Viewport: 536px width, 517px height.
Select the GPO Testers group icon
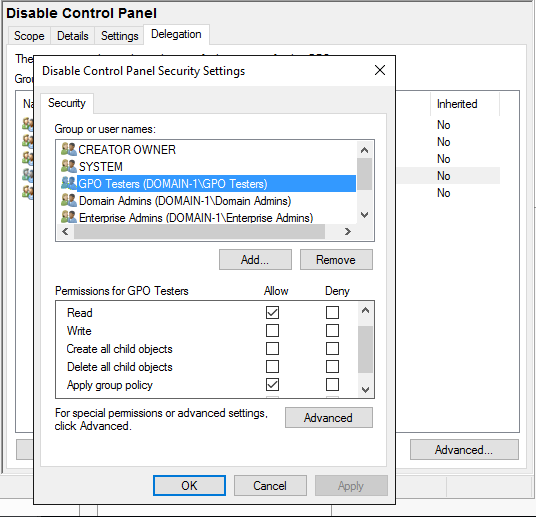[69, 183]
